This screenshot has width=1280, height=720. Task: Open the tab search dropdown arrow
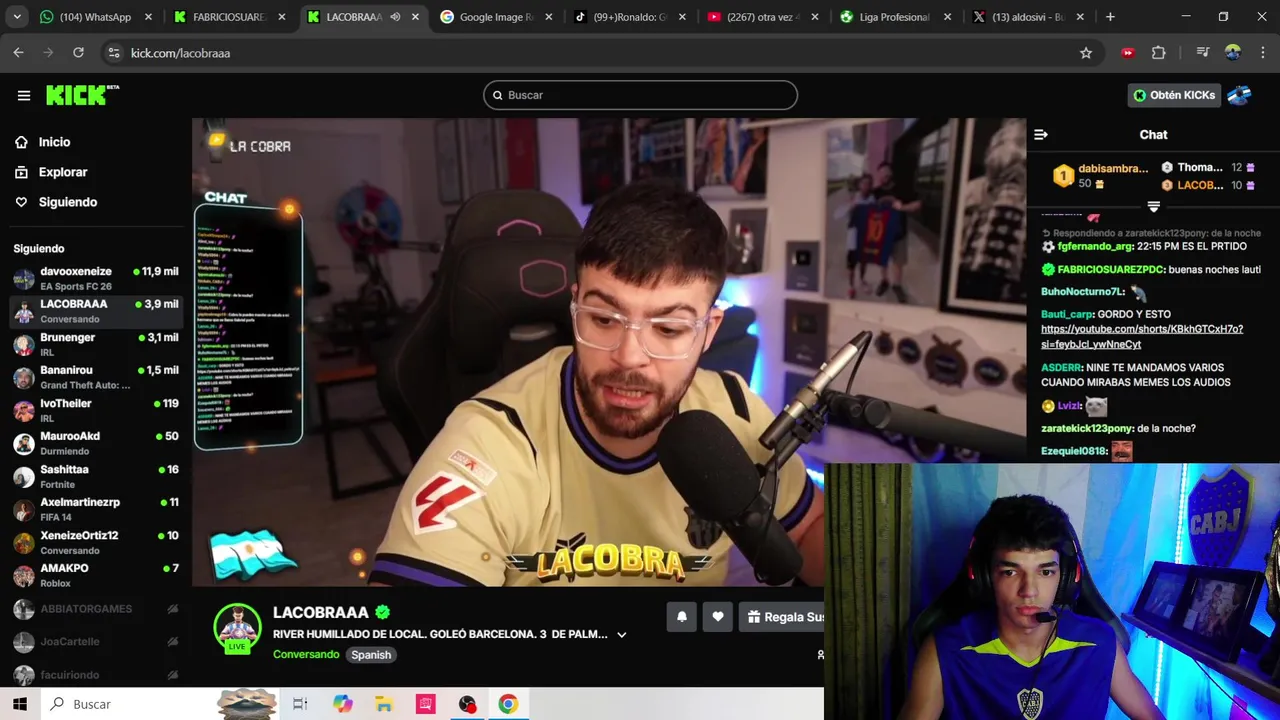coord(17,17)
